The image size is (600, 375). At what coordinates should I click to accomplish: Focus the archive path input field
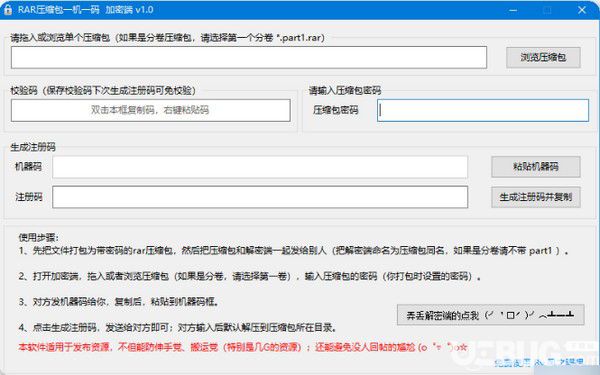[x=249, y=57]
